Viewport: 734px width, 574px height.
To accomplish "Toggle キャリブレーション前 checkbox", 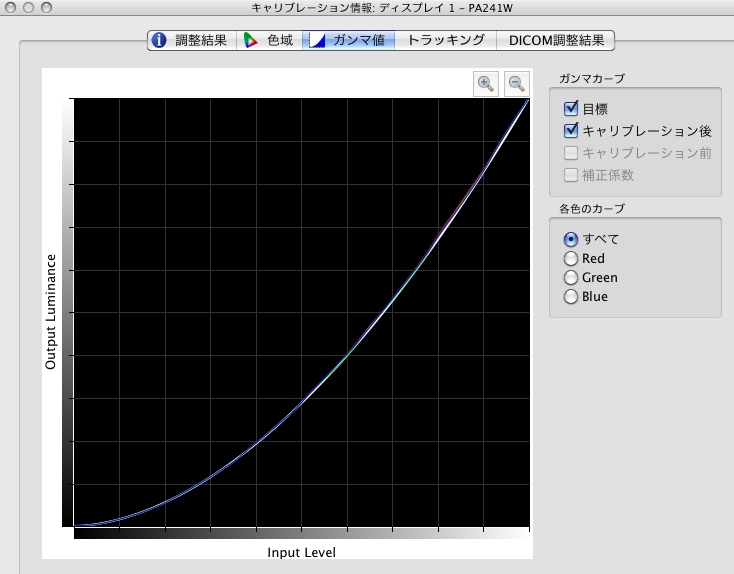I will tap(571, 153).
